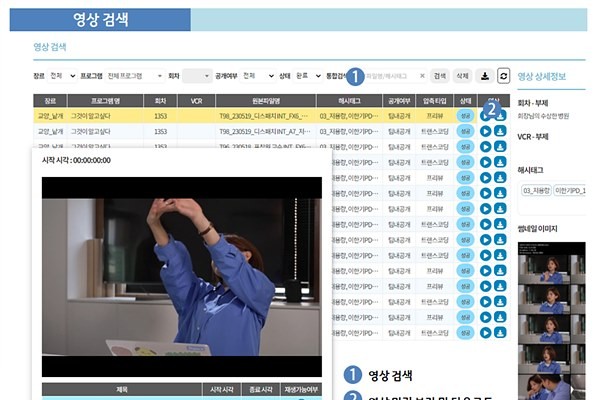Viewport: 600px width, 400px height.
Task: Select the highlighted T98_230519_디스패치INT_FX6 file name cell
Action: click(264, 116)
